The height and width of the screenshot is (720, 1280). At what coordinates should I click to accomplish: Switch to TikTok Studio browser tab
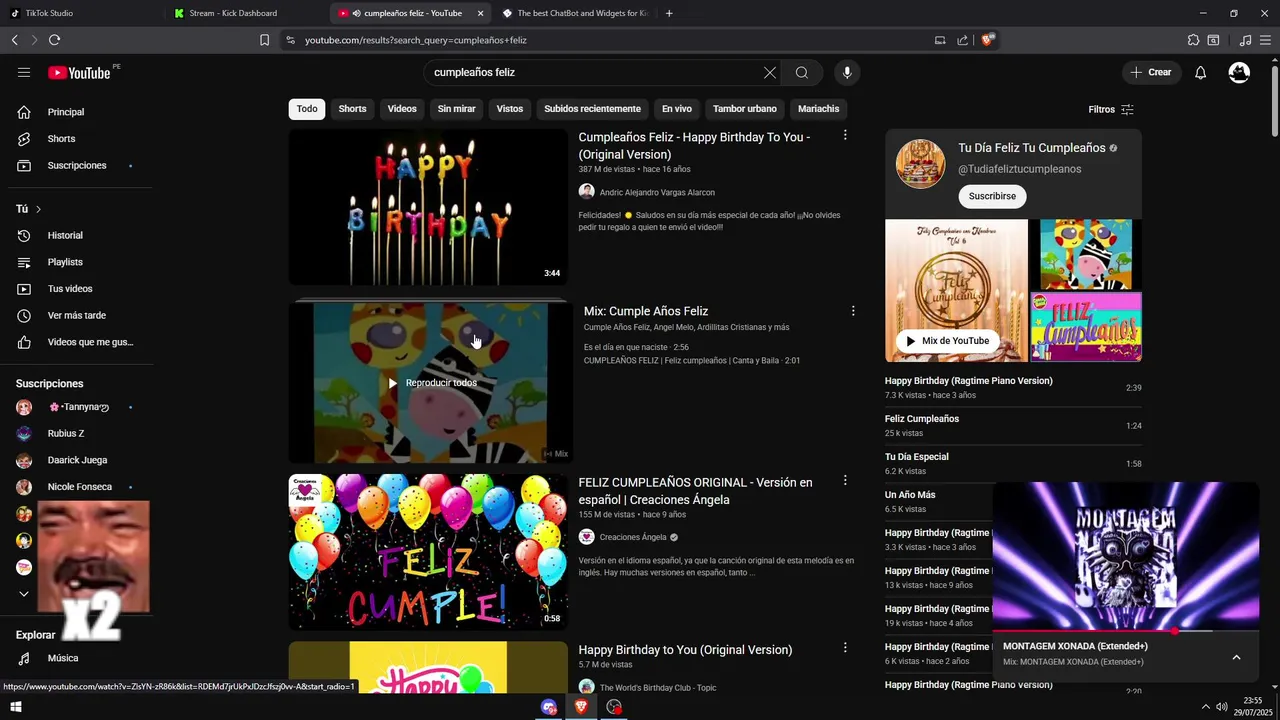click(x=48, y=13)
